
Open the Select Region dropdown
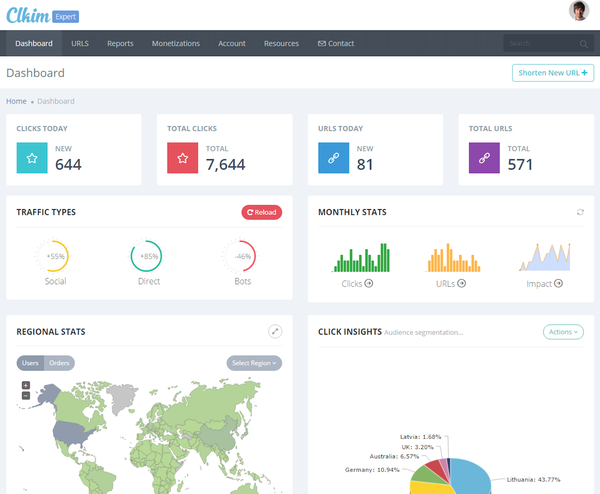(254, 363)
